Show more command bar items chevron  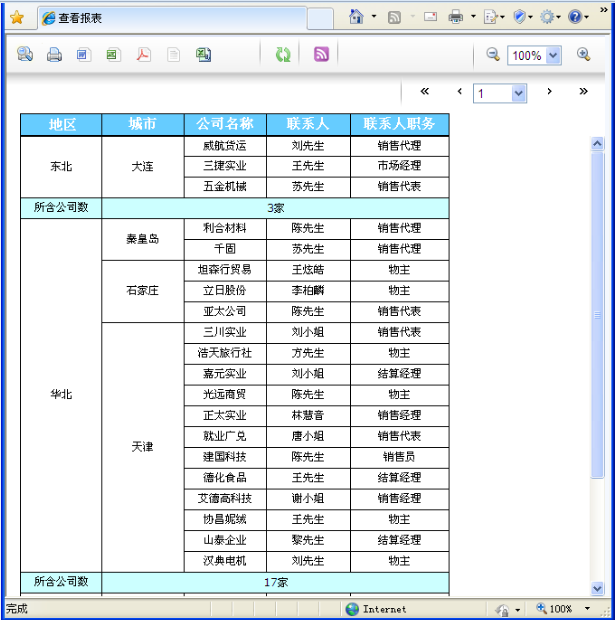click(604, 9)
